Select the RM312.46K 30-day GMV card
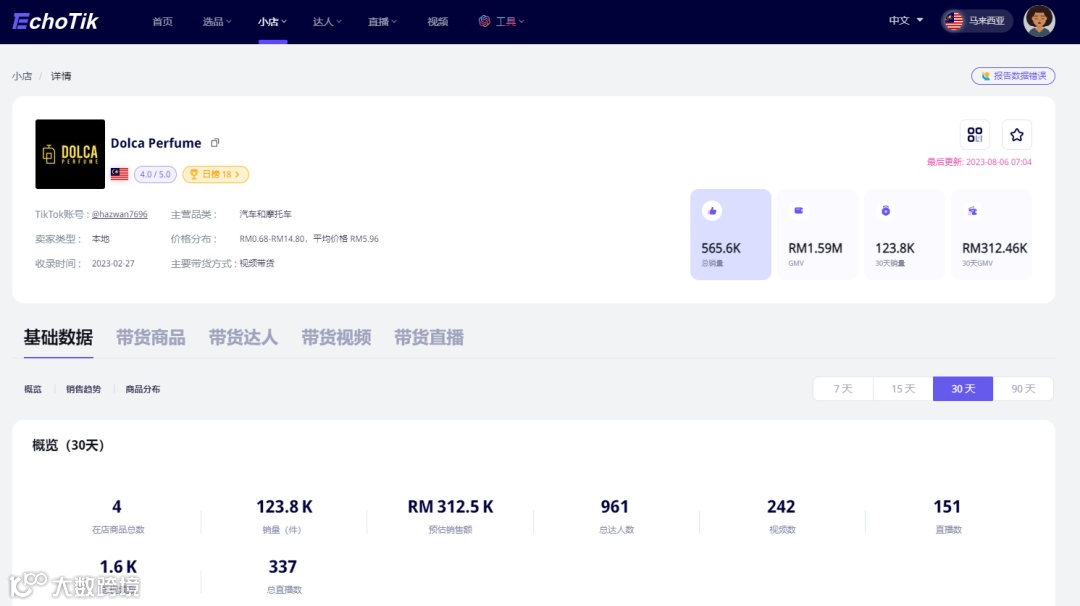 tap(991, 234)
